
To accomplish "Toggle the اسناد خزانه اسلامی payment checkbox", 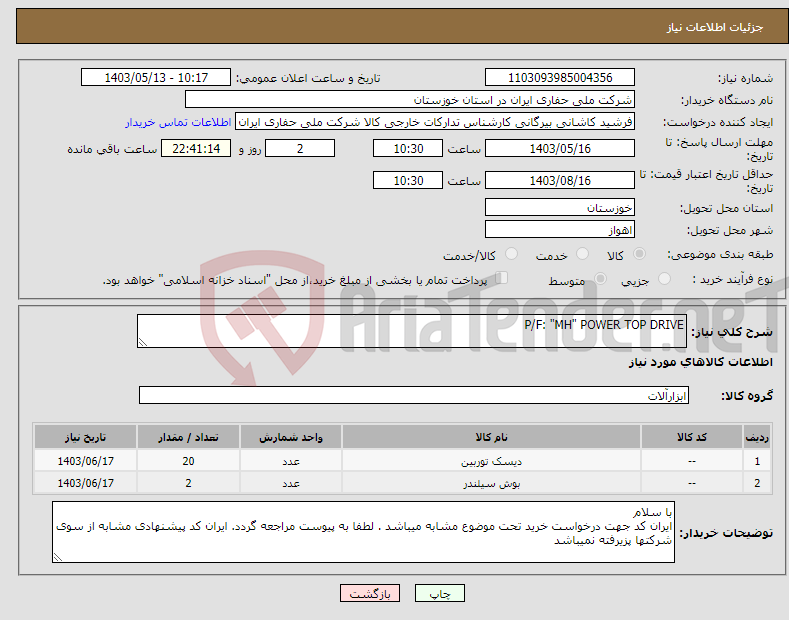I will [502, 278].
